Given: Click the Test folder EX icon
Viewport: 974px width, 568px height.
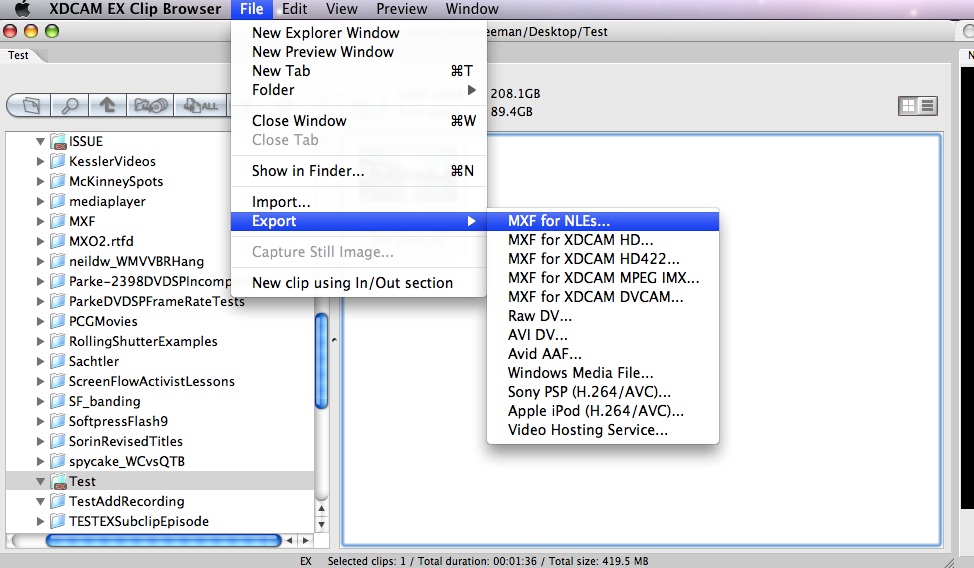Looking at the screenshot, I should coord(58,482).
